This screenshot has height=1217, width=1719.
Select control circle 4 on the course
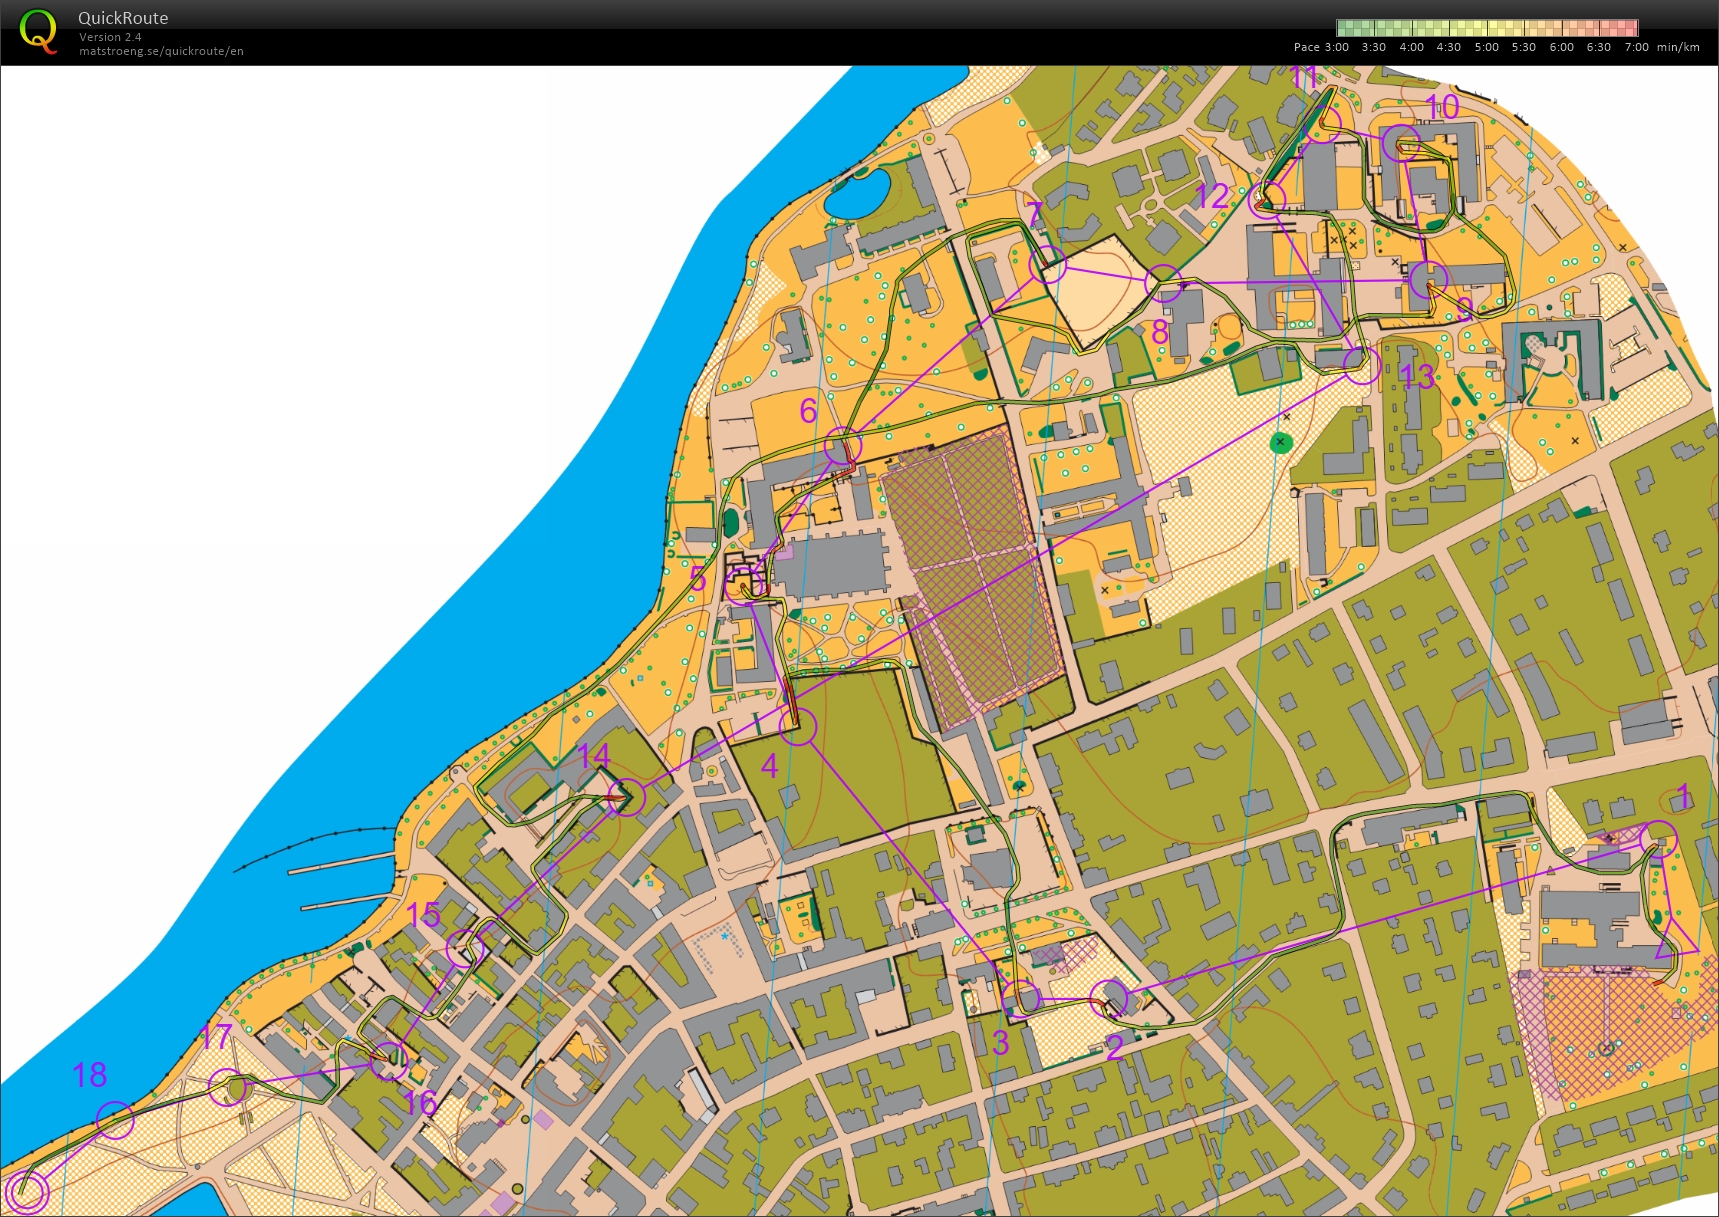tap(798, 727)
